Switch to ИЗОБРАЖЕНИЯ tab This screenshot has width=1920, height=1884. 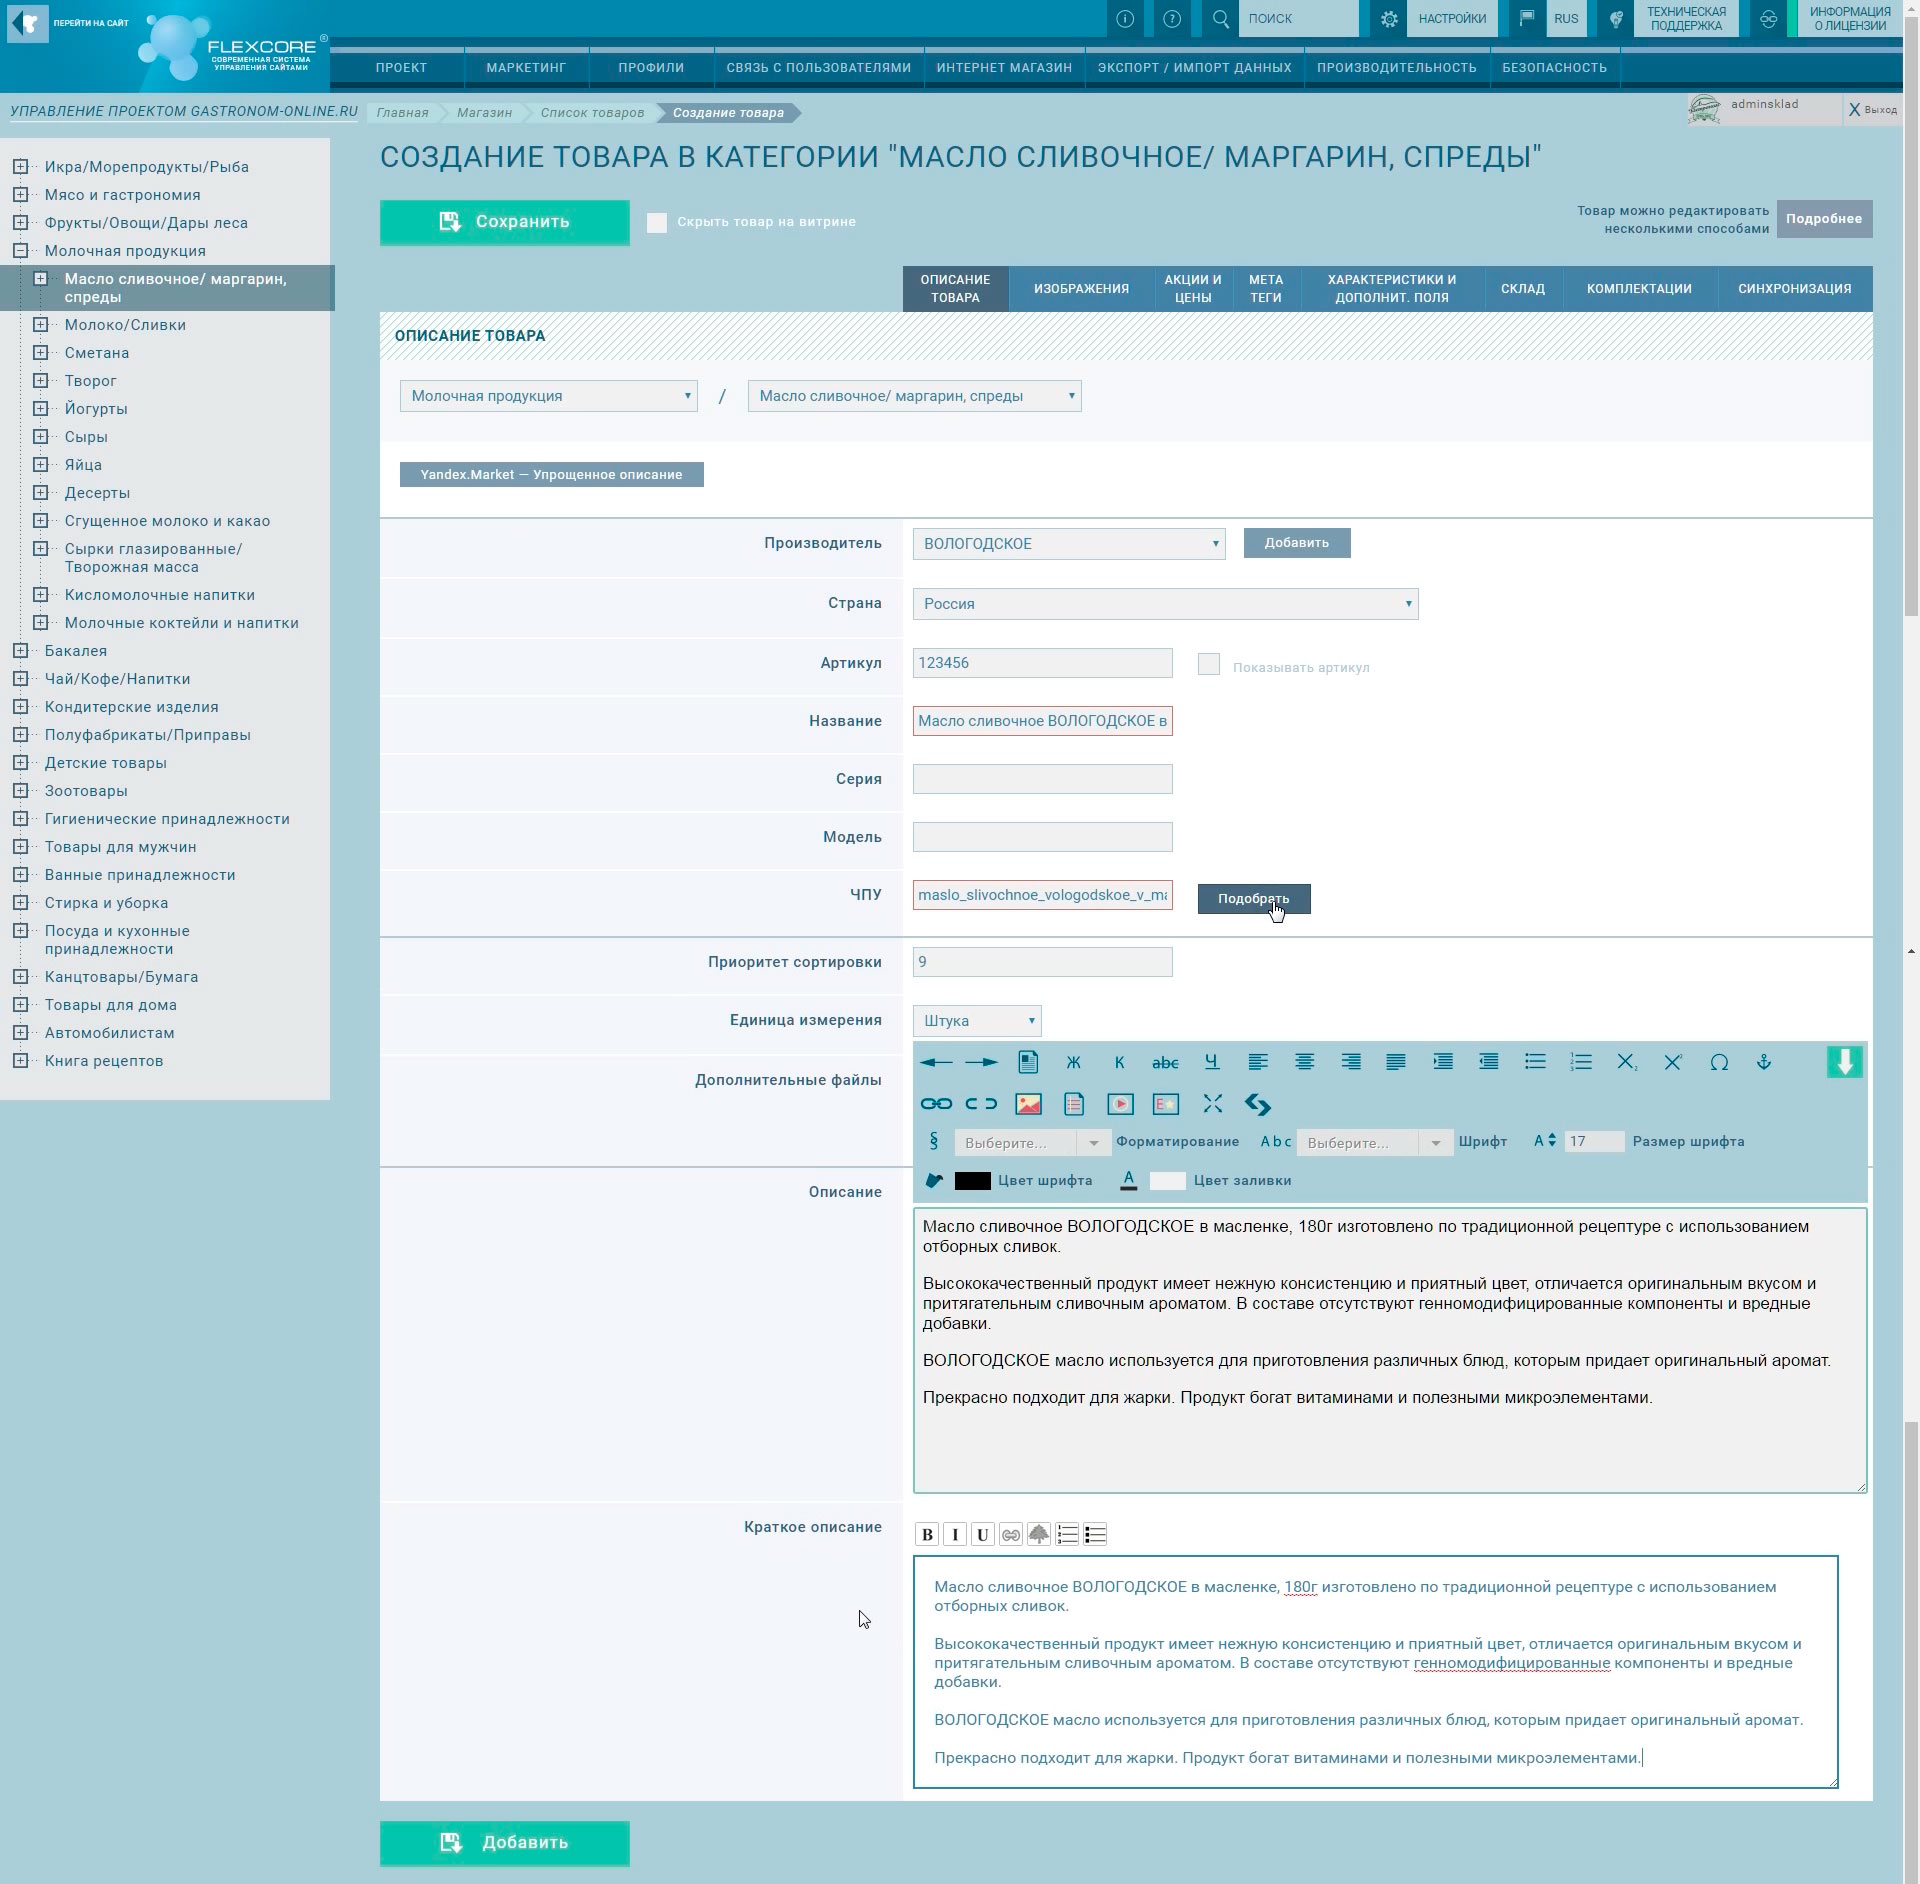tap(1081, 289)
